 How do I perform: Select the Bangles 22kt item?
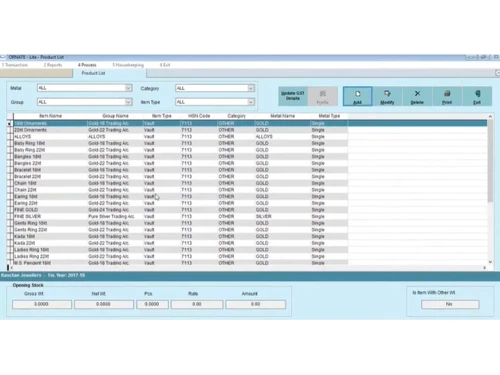[28, 163]
